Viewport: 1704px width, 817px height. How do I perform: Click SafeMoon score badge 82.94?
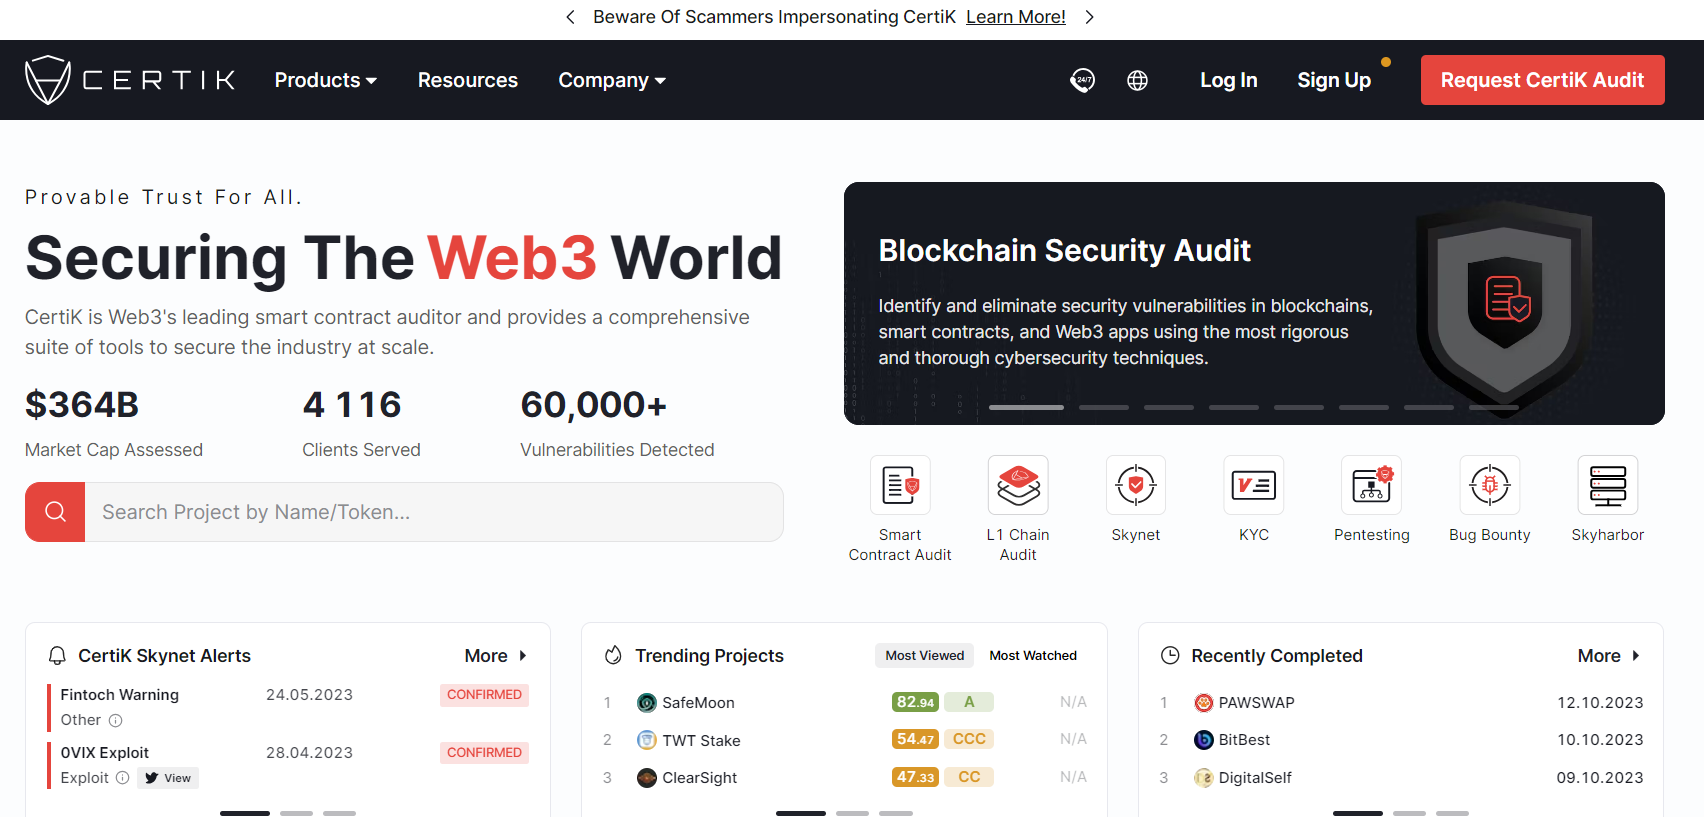915,702
